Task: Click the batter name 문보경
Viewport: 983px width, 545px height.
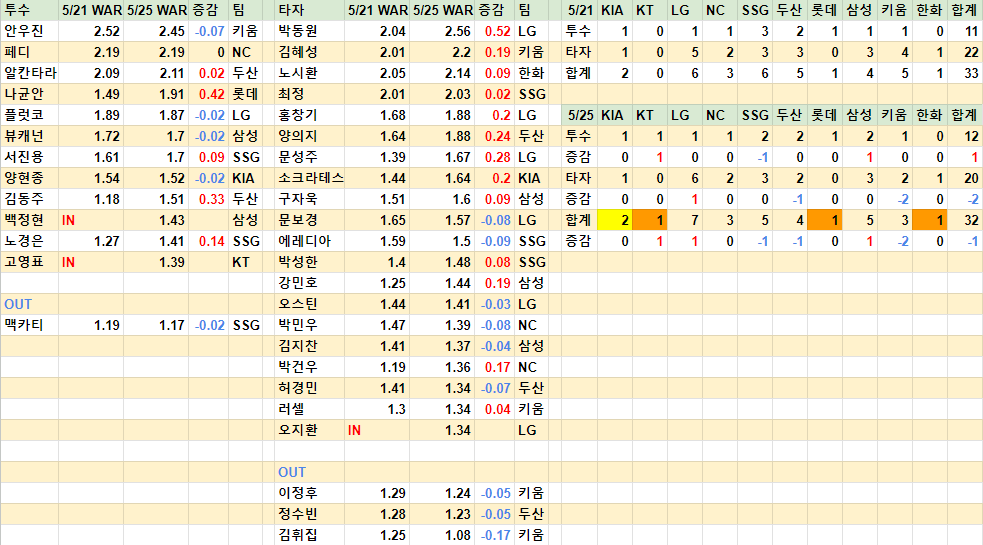Action: (x=297, y=220)
